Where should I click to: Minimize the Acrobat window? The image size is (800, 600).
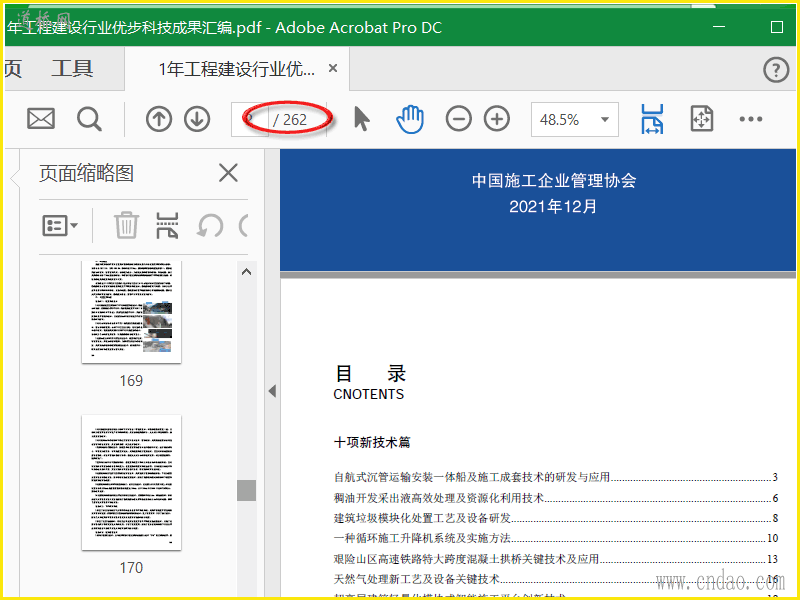719,27
